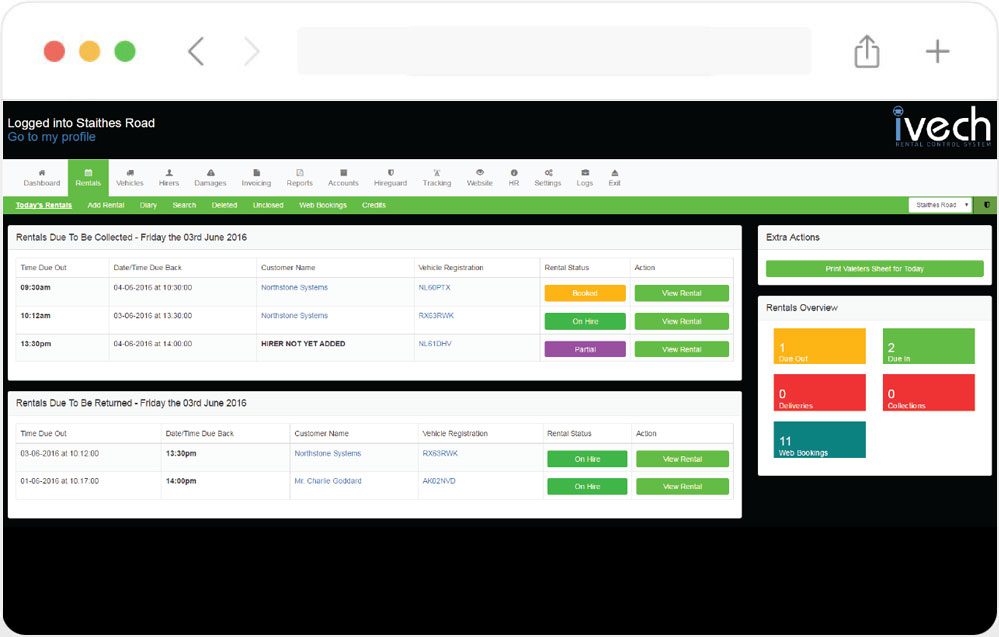Open the Hirers person icon
The image size is (999, 637).
click(x=169, y=173)
